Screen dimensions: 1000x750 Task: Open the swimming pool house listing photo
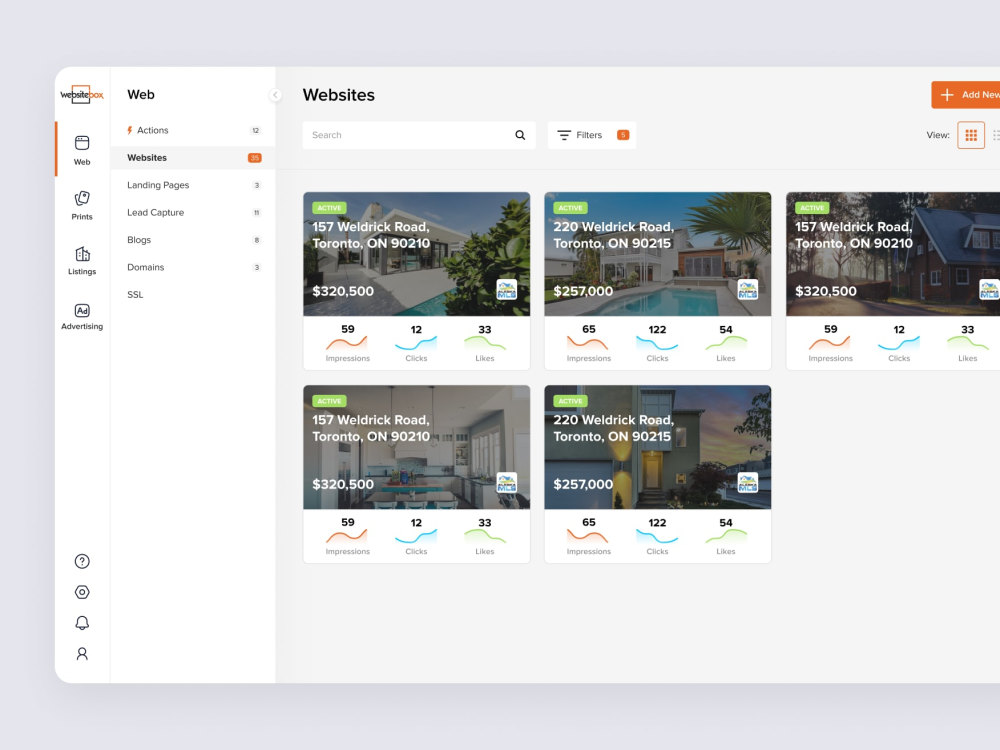(658, 254)
